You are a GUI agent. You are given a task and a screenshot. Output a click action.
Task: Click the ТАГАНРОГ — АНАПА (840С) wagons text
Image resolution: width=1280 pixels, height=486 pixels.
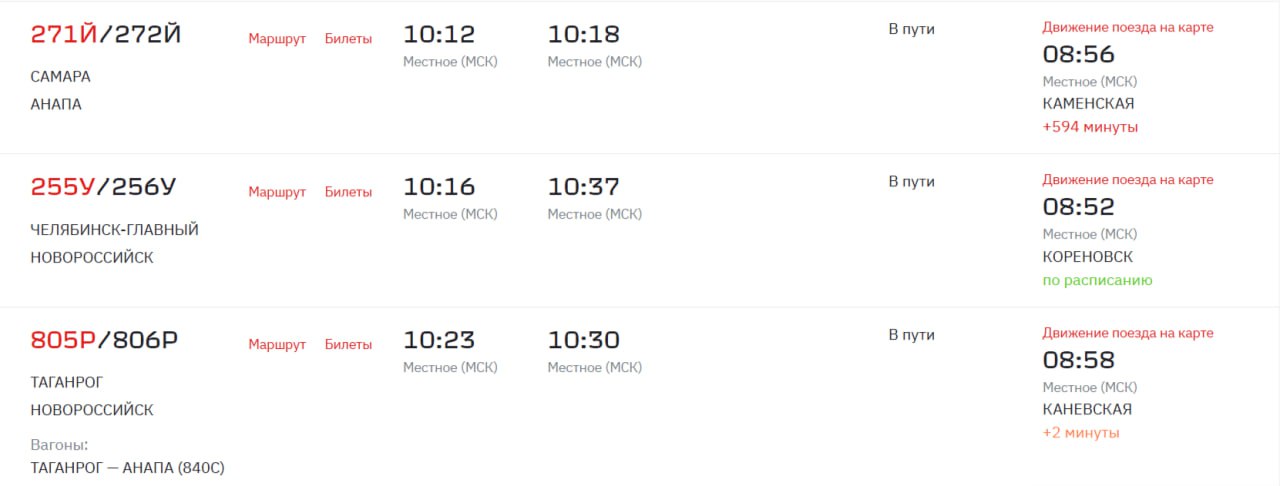(128, 468)
